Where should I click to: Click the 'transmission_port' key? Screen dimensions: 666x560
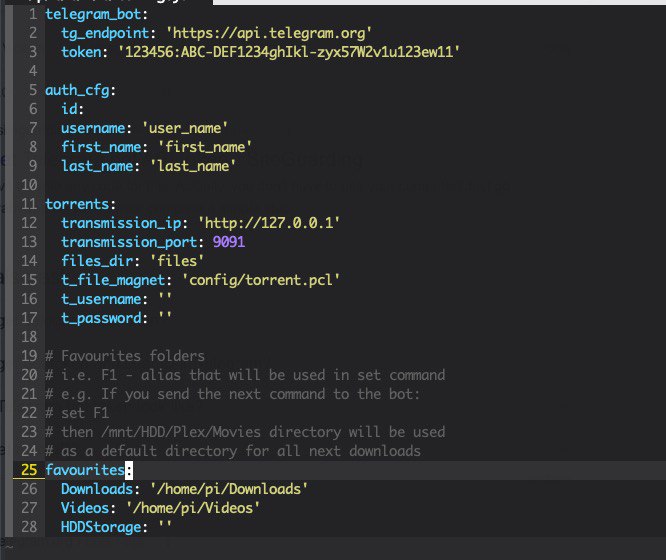[x=129, y=242]
